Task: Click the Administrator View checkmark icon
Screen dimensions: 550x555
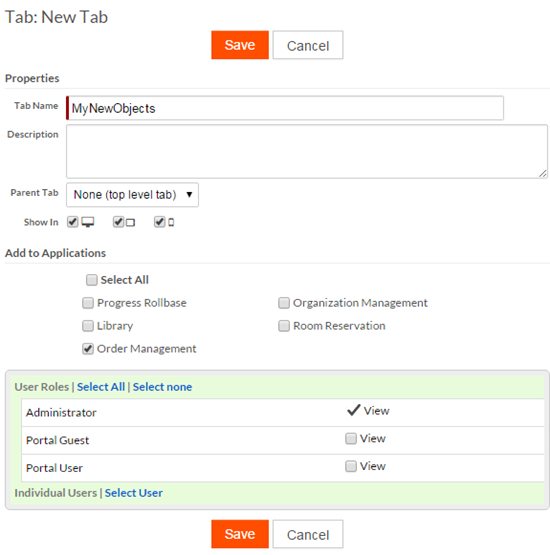Action: tap(353, 410)
